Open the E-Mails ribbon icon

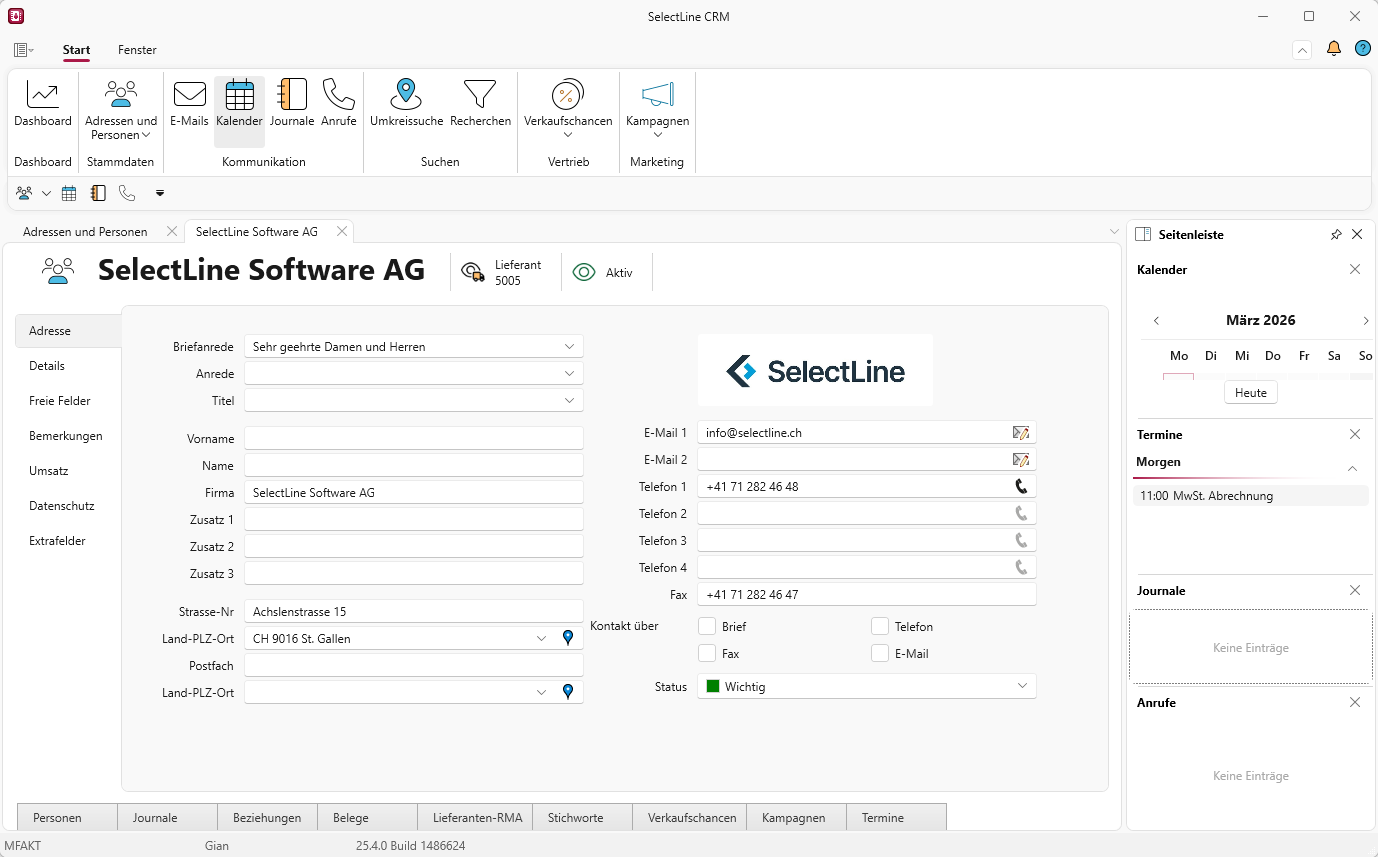[189, 104]
